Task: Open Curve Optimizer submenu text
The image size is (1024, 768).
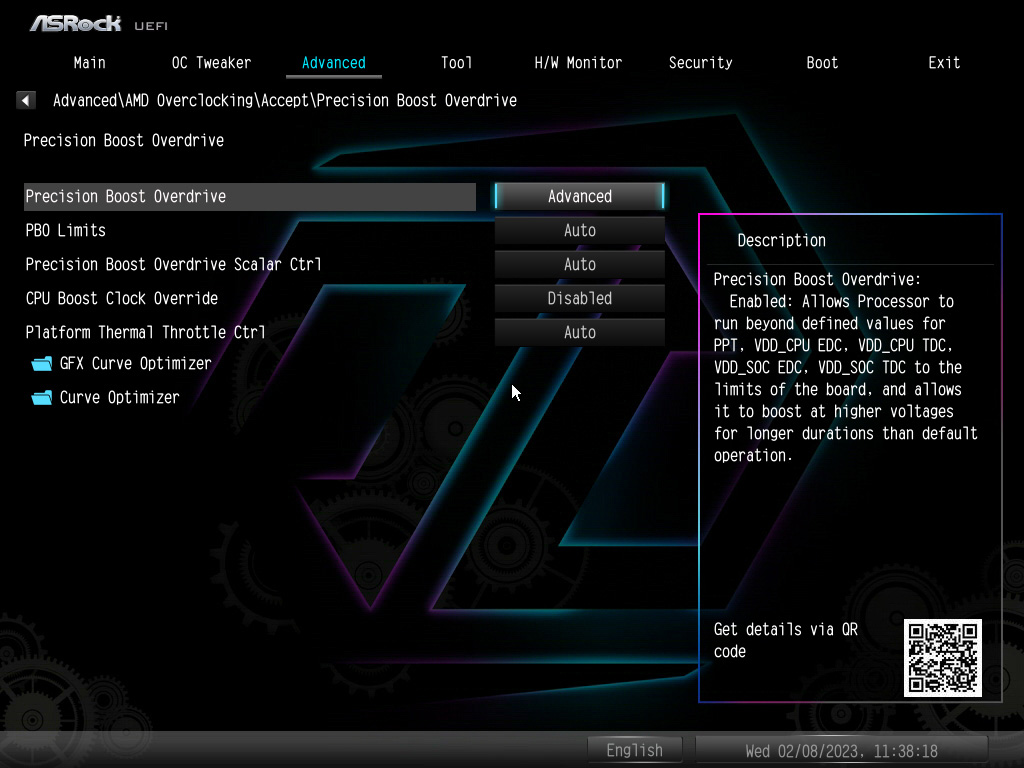Action: tap(119, 398)
